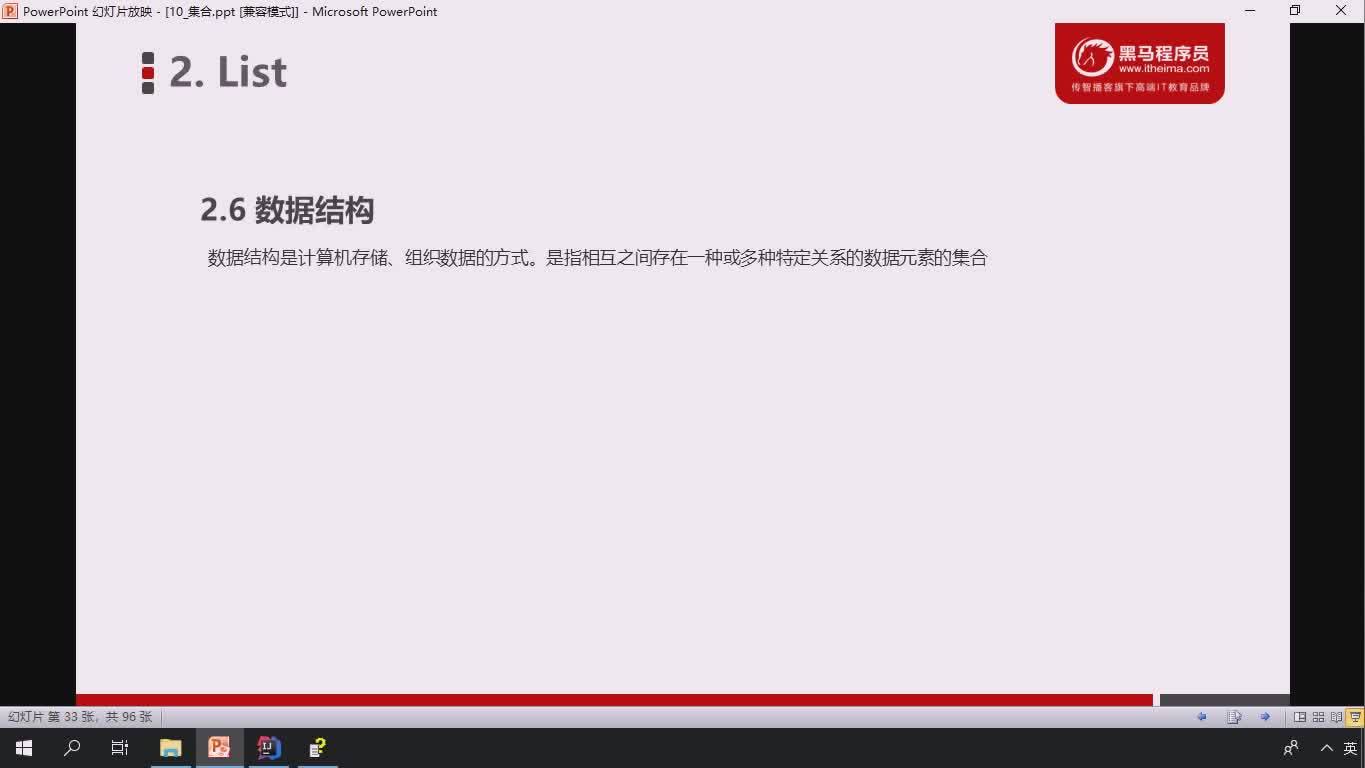
Task: Click the red progress bar above status bar
Action: [600, 699]
